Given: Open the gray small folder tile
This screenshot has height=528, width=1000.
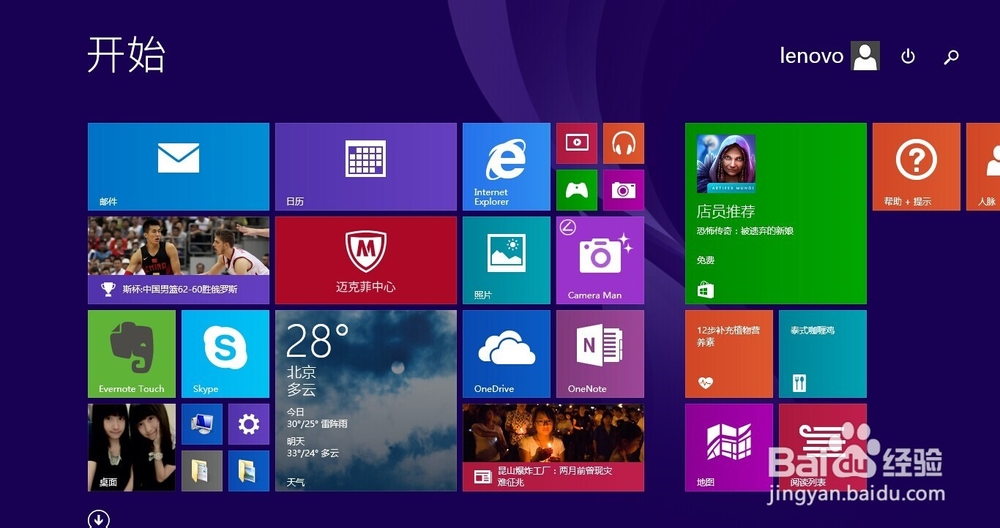Looking at the screenshot, I should [x=202, y=471].
